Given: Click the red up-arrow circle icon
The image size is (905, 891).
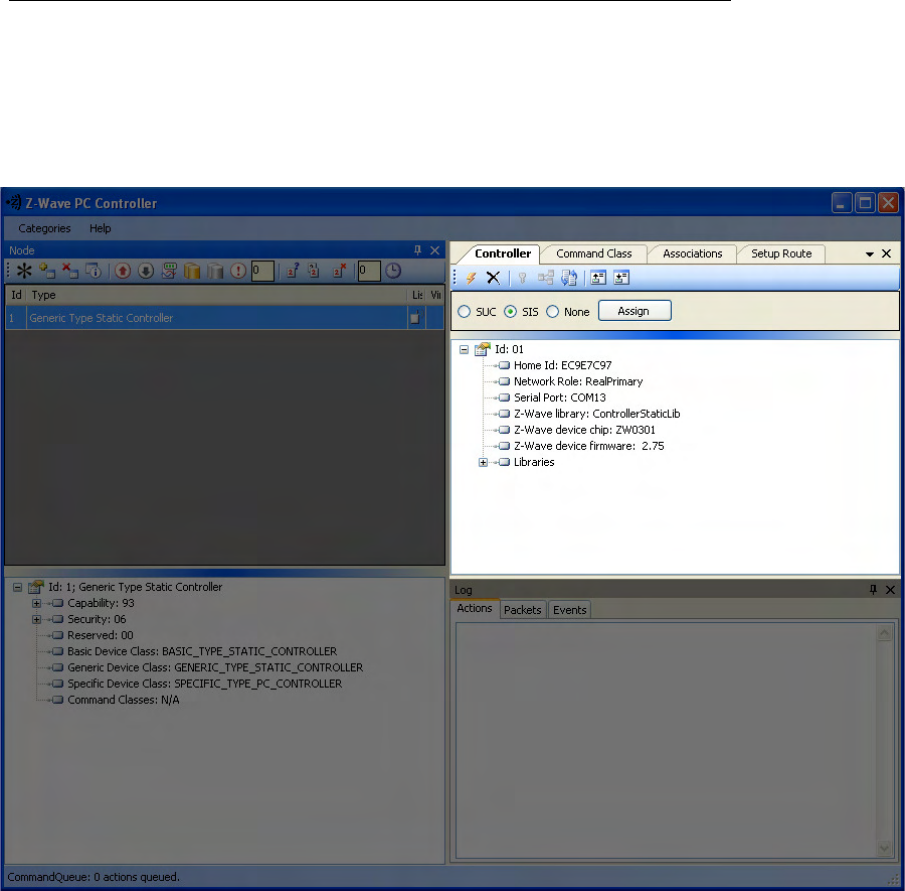Looking at the screenshot, I should coord(122,271).
